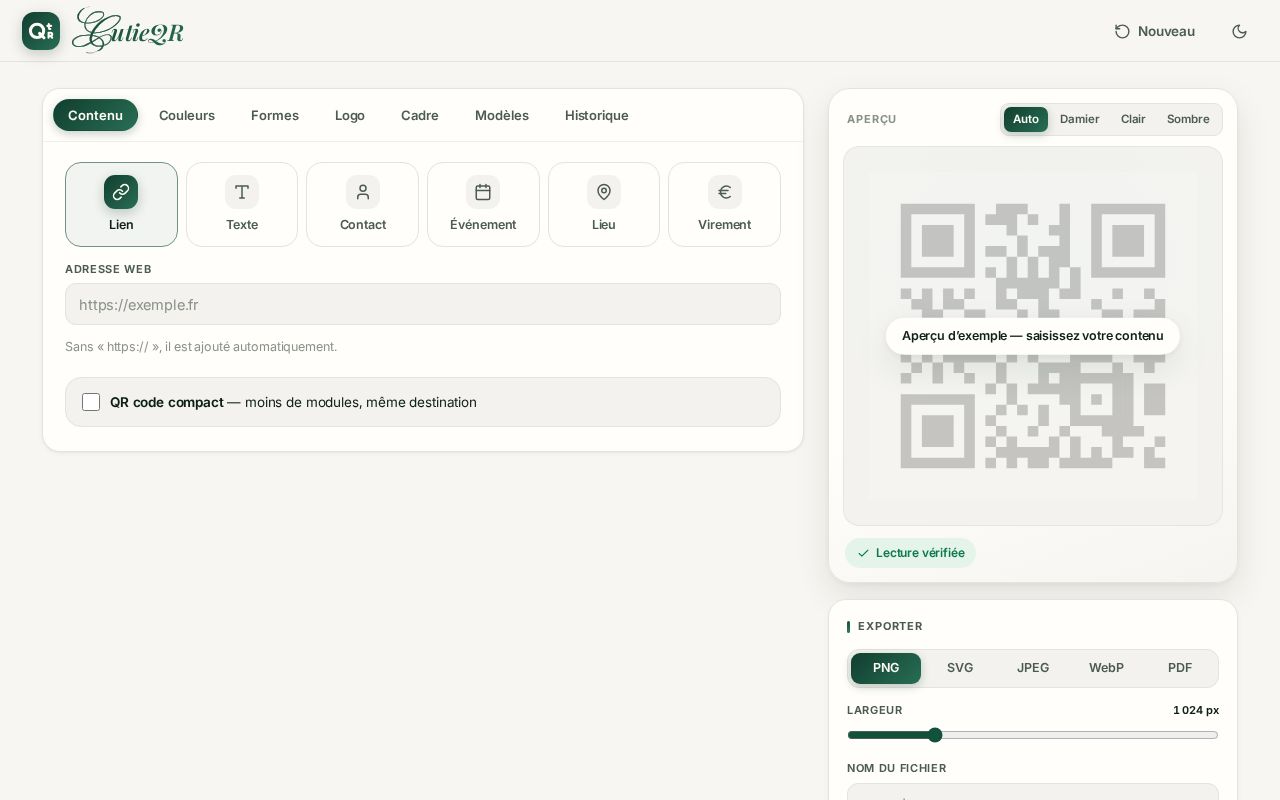1280x800 pixels.
Task: Set preview background to Damier
Action: [1080, 119]
